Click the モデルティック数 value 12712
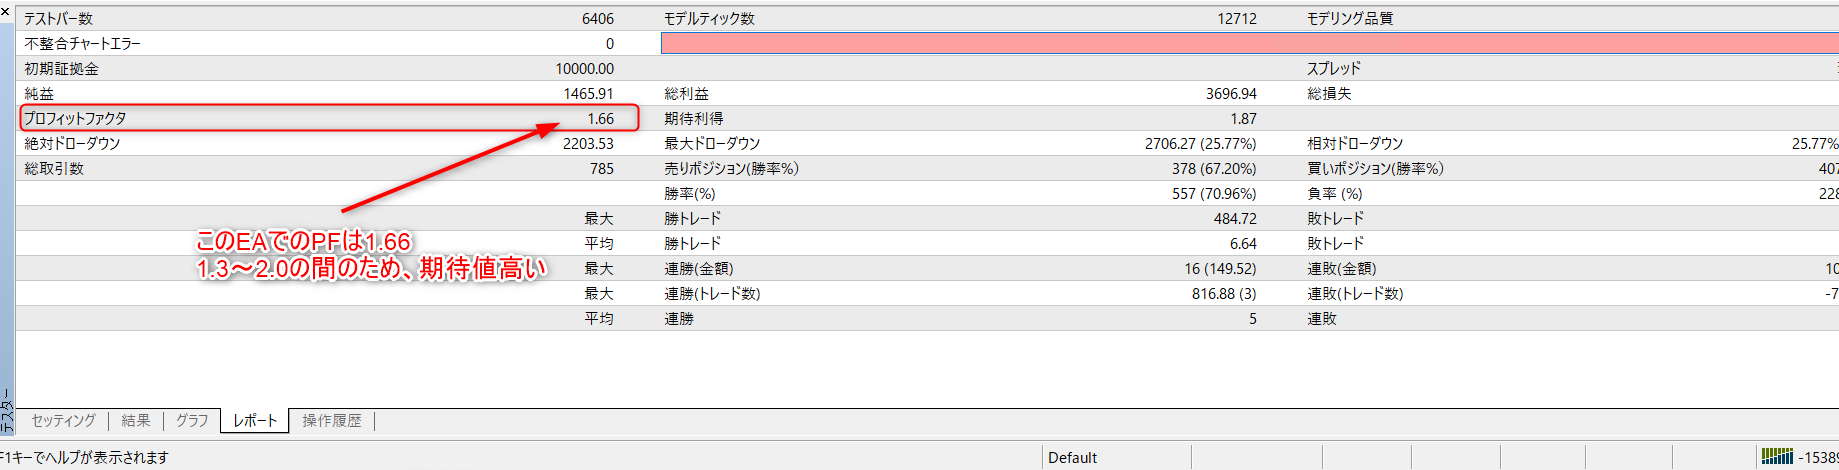This screenshot has width=1839, height=470. pyautogui.click(x=1237, y=19)
